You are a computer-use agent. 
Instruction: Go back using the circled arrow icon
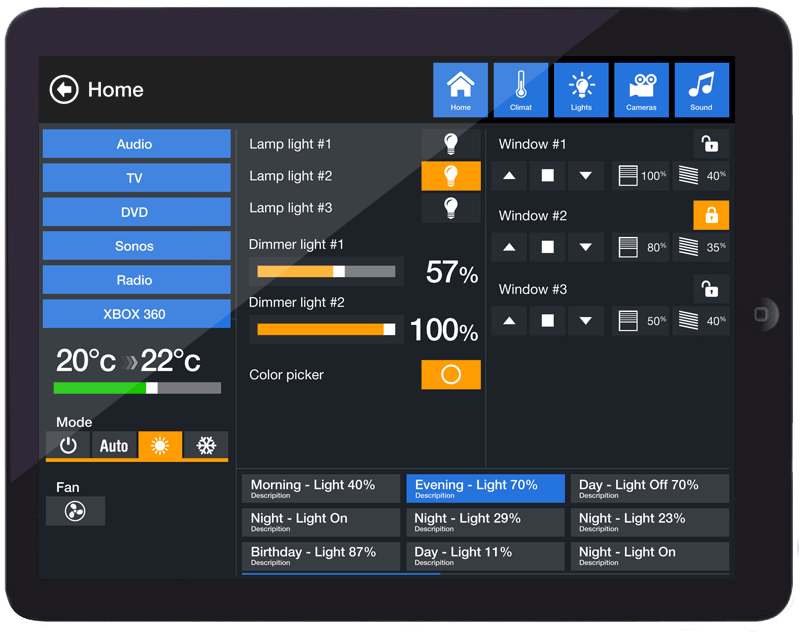(x=64, y=90)
